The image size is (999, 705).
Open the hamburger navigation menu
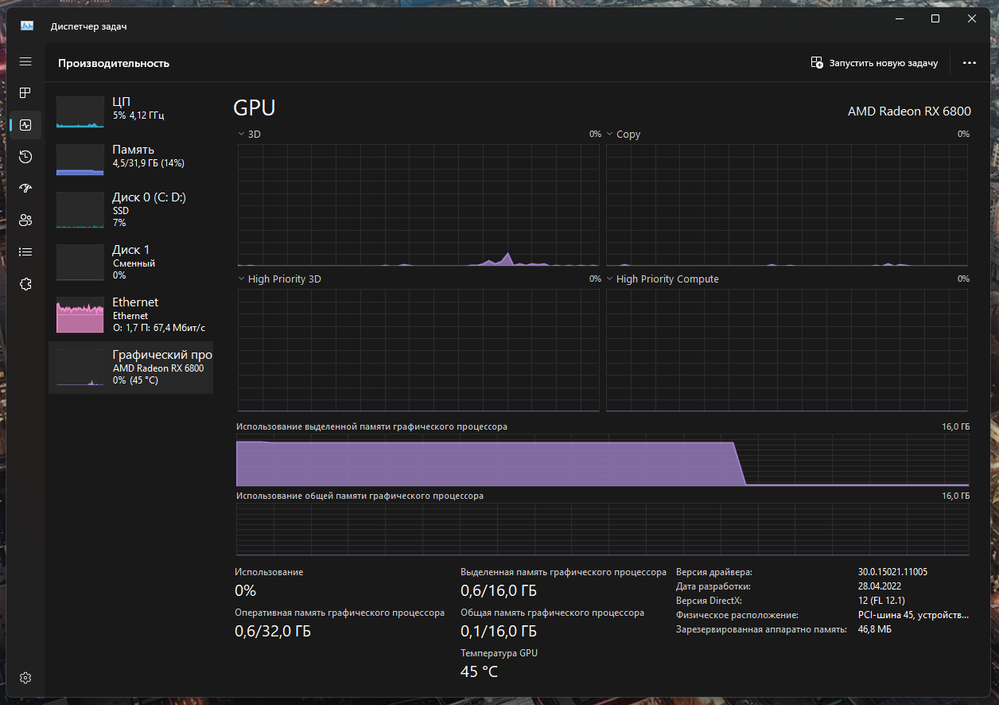25,62
